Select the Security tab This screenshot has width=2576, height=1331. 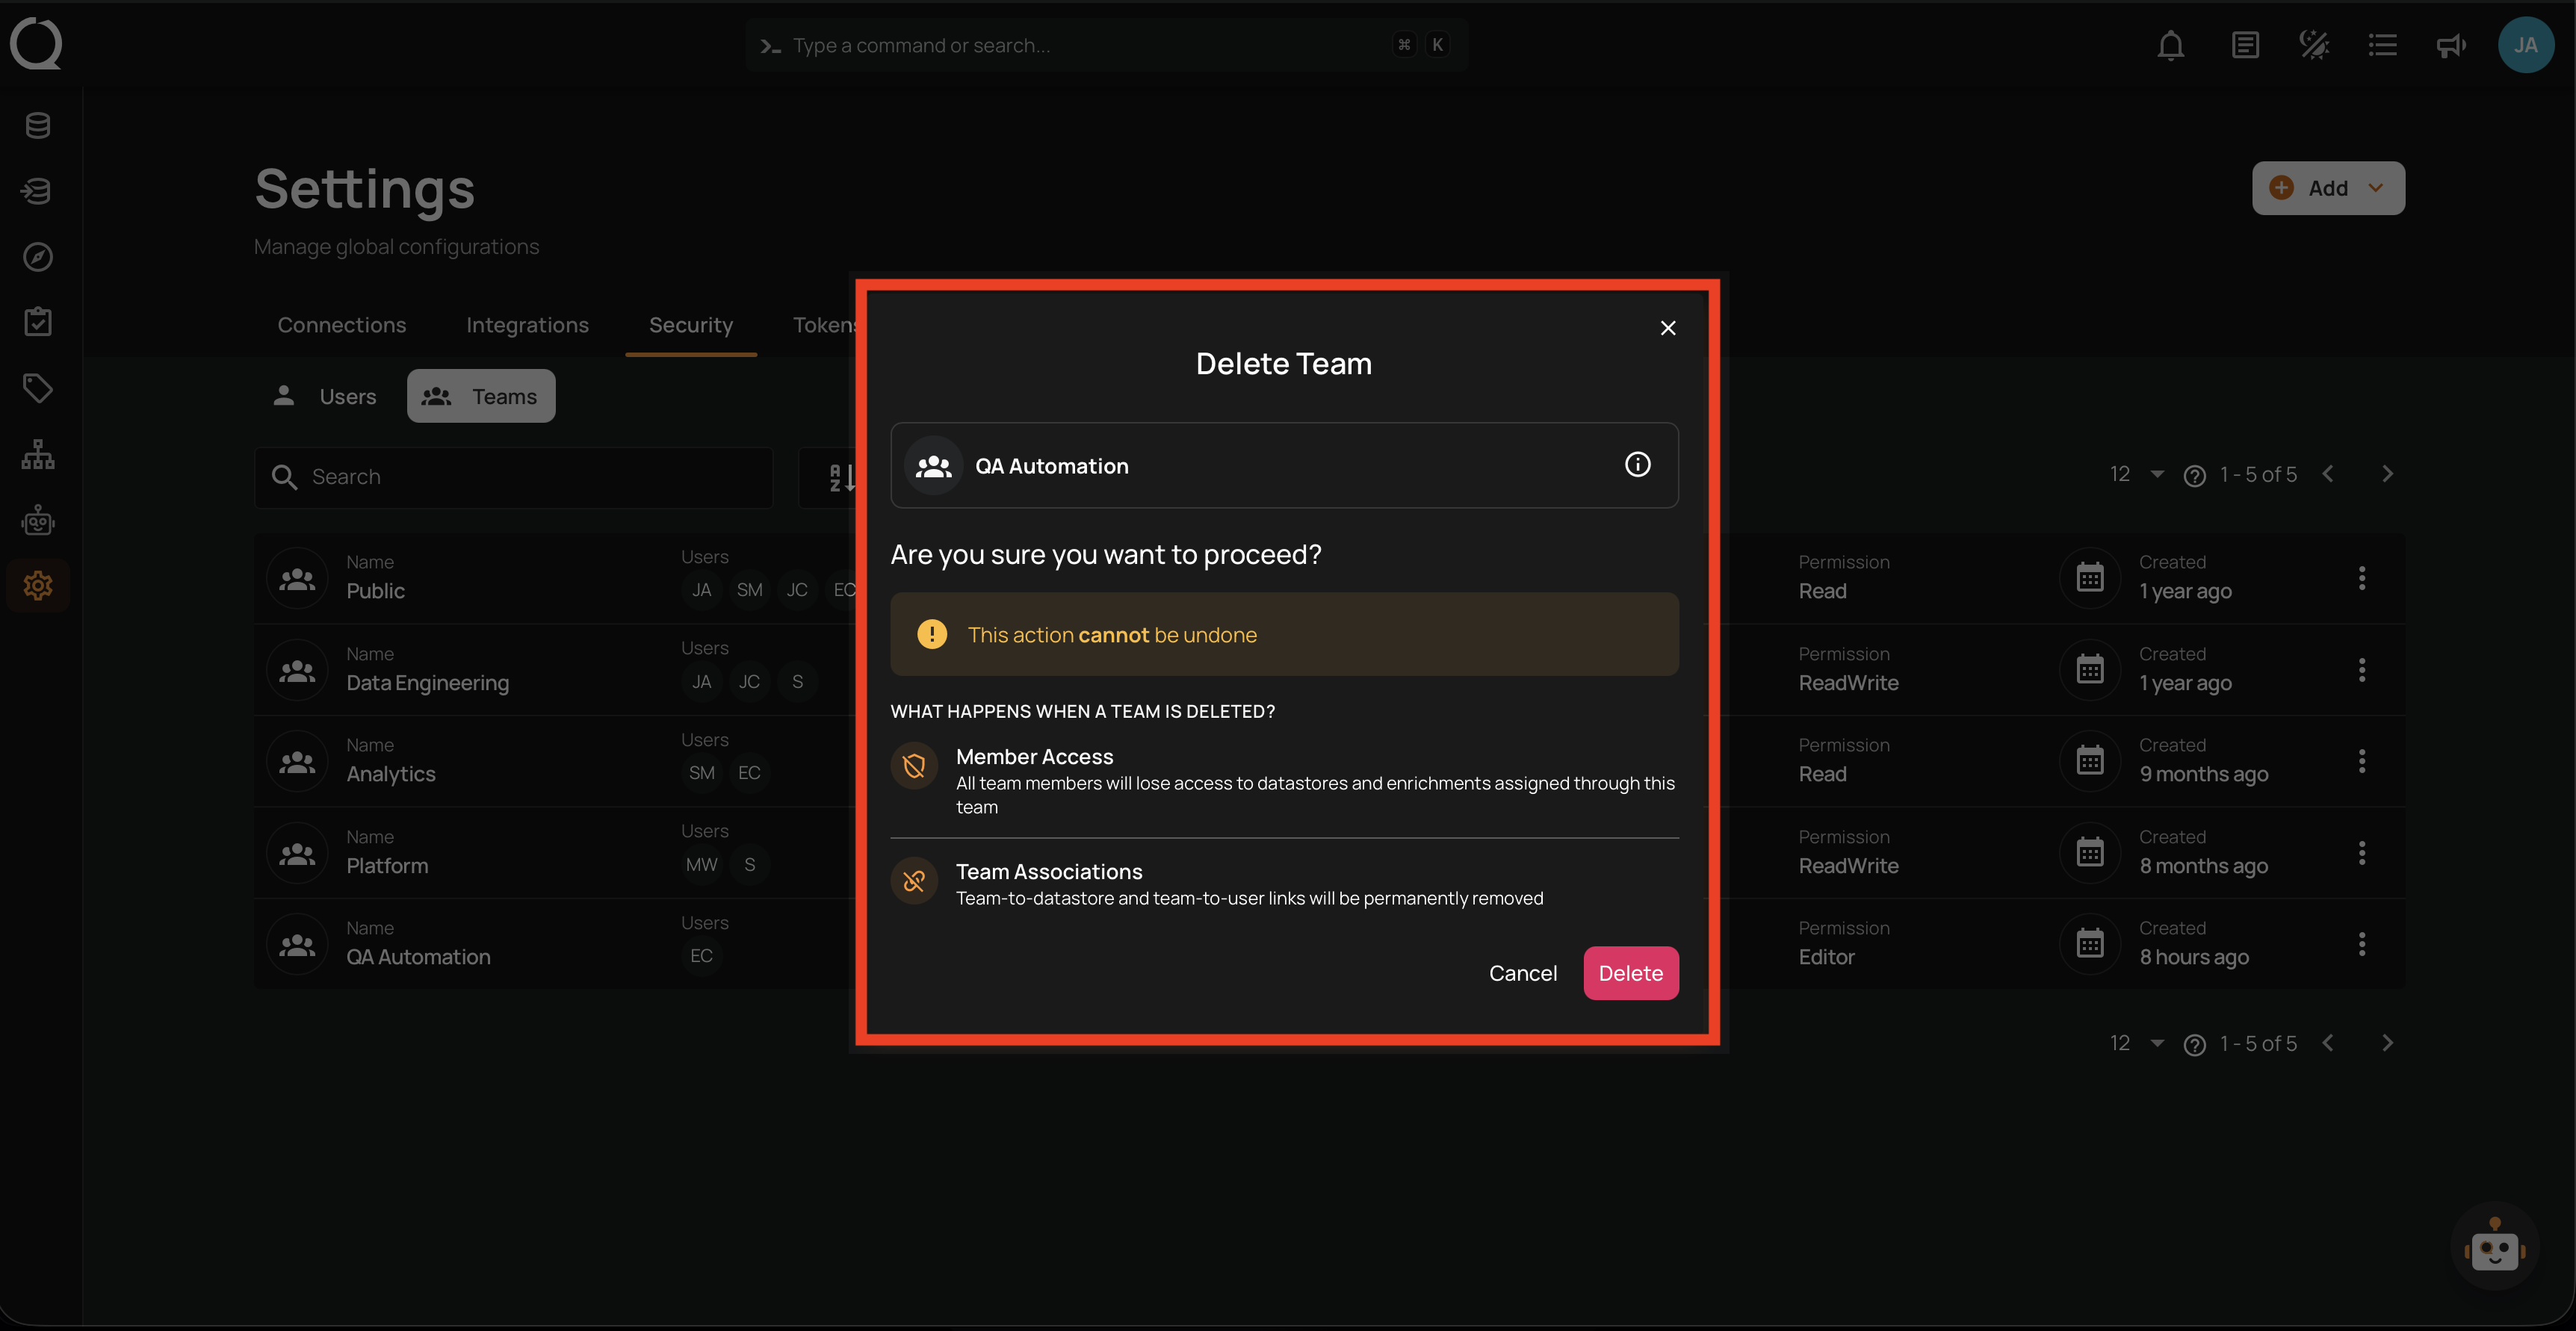coord(691,325)
